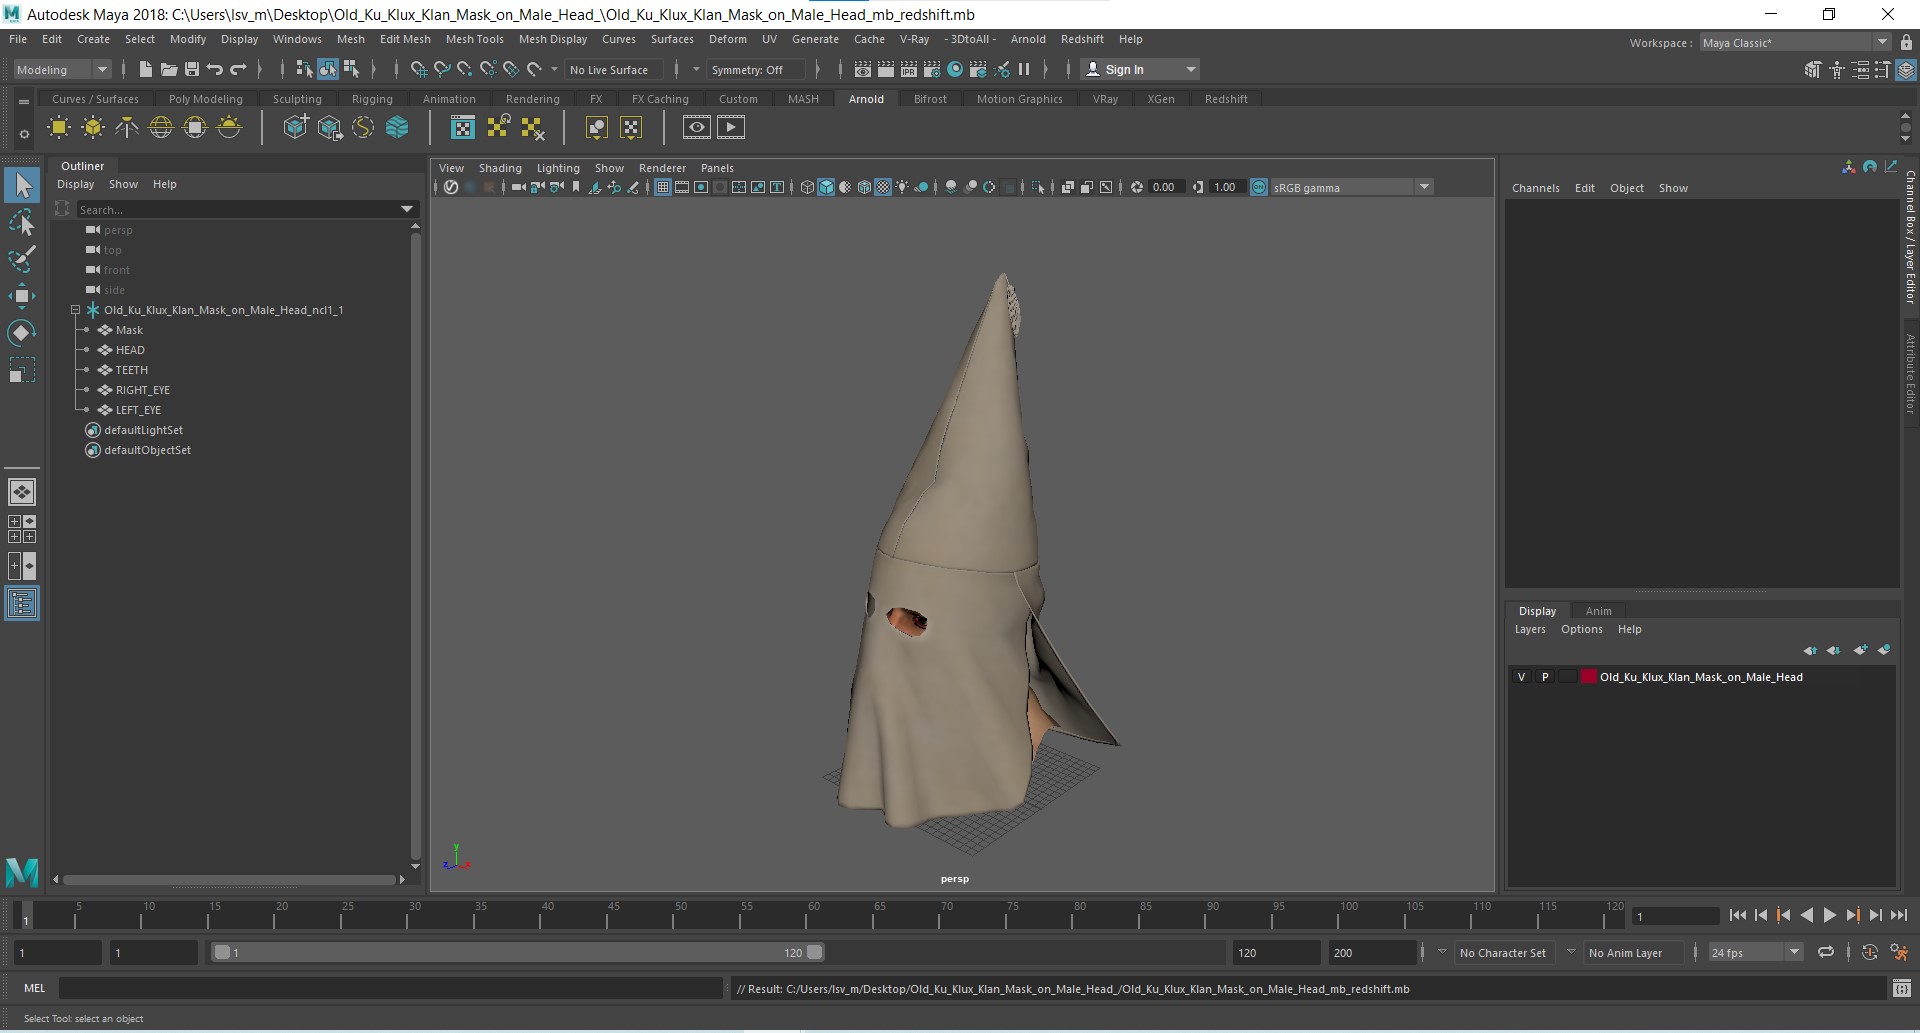Click four-view layout icon

pos(22,529)
